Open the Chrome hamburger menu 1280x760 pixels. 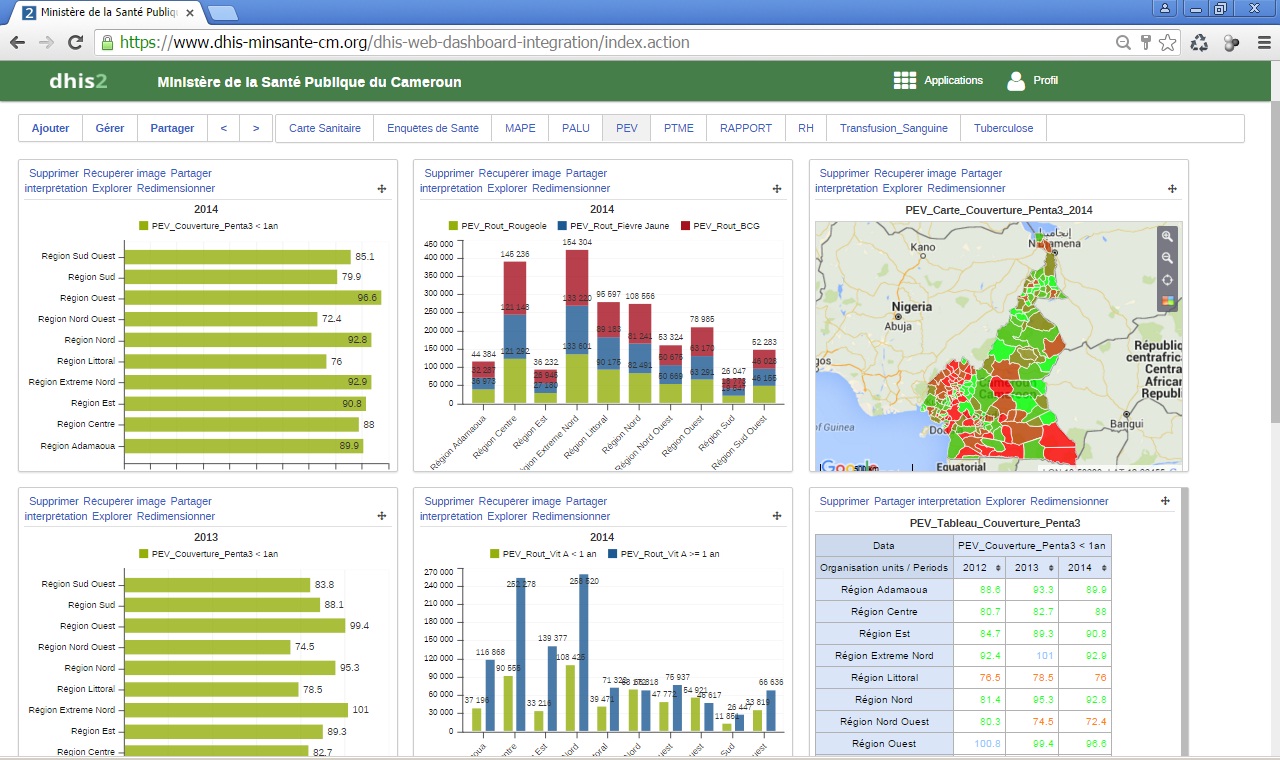click(1260, 43)
